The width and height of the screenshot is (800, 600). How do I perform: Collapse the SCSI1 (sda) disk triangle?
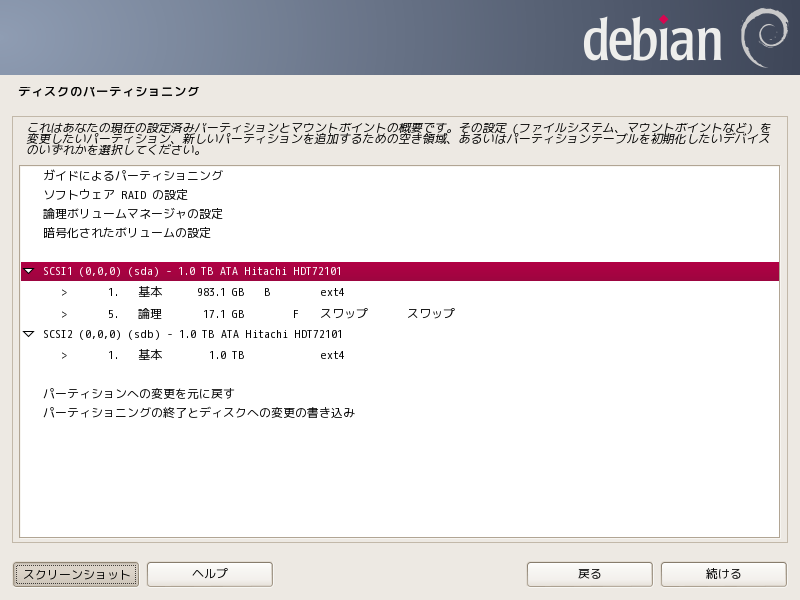pos(28,271)
